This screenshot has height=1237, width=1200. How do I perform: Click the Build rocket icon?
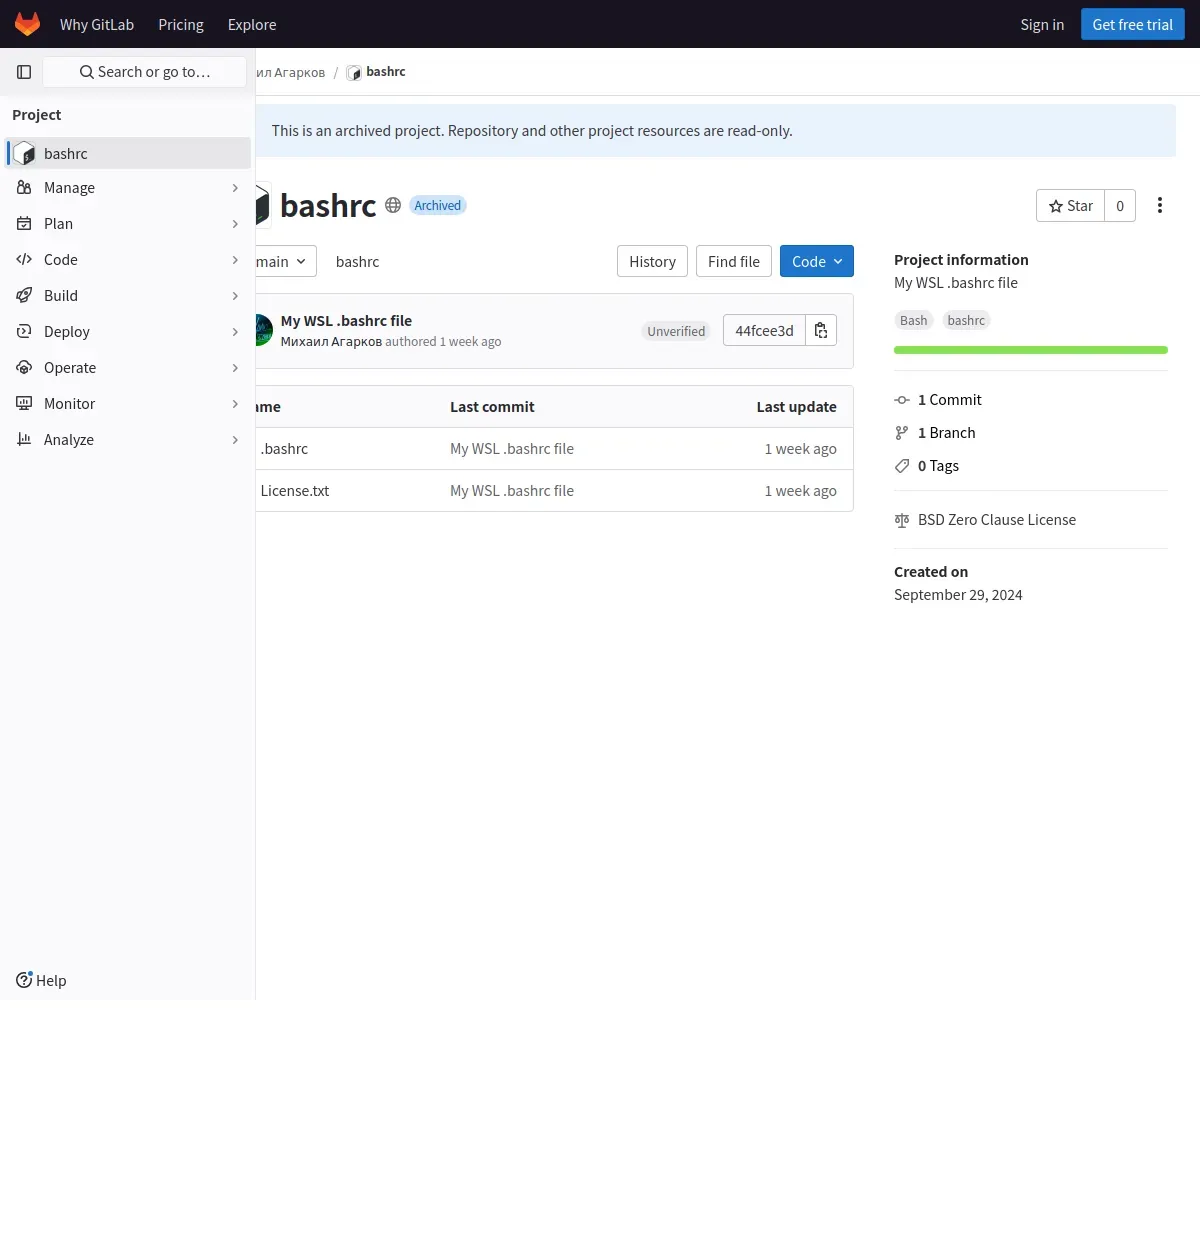tap(24, 296)
